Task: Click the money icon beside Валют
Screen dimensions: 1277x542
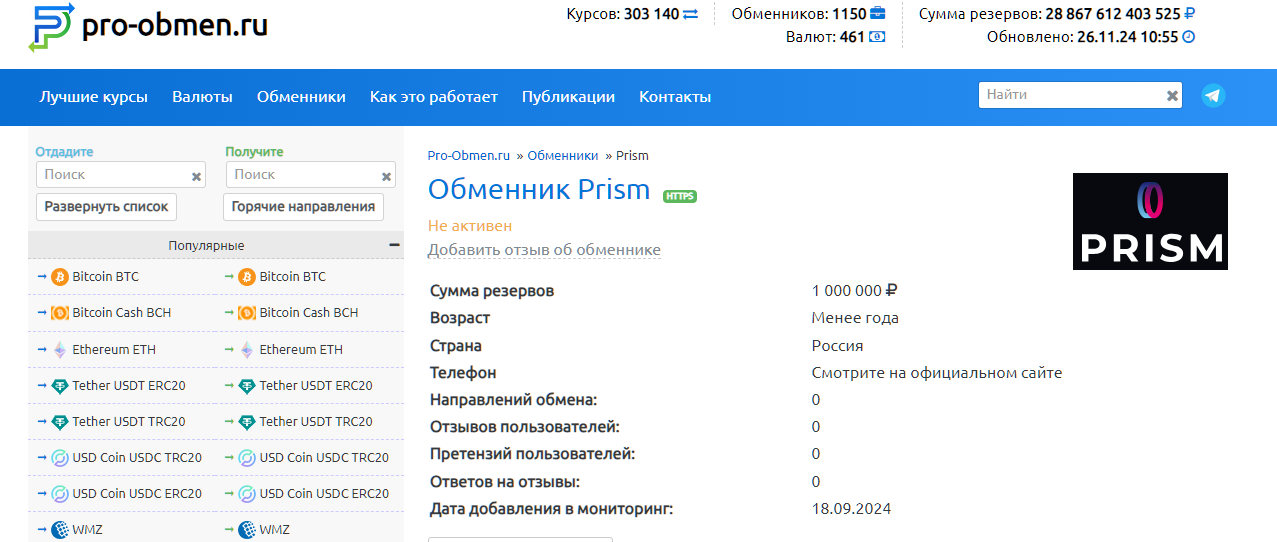Action: point(877,37)
